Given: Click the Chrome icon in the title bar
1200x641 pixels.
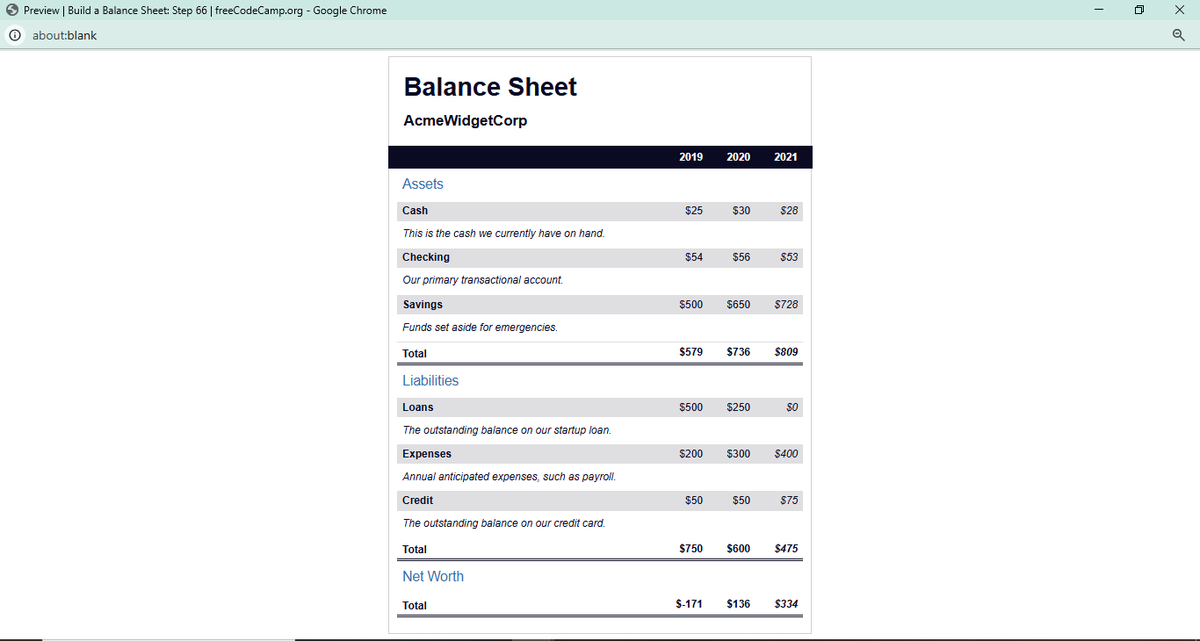Looking at the screenshot, I should tap(12, 10).
